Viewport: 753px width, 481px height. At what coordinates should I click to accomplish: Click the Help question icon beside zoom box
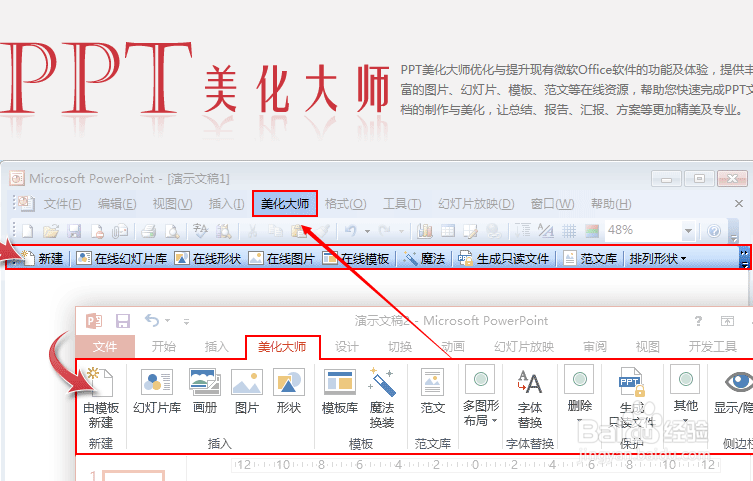click(714, 231)
